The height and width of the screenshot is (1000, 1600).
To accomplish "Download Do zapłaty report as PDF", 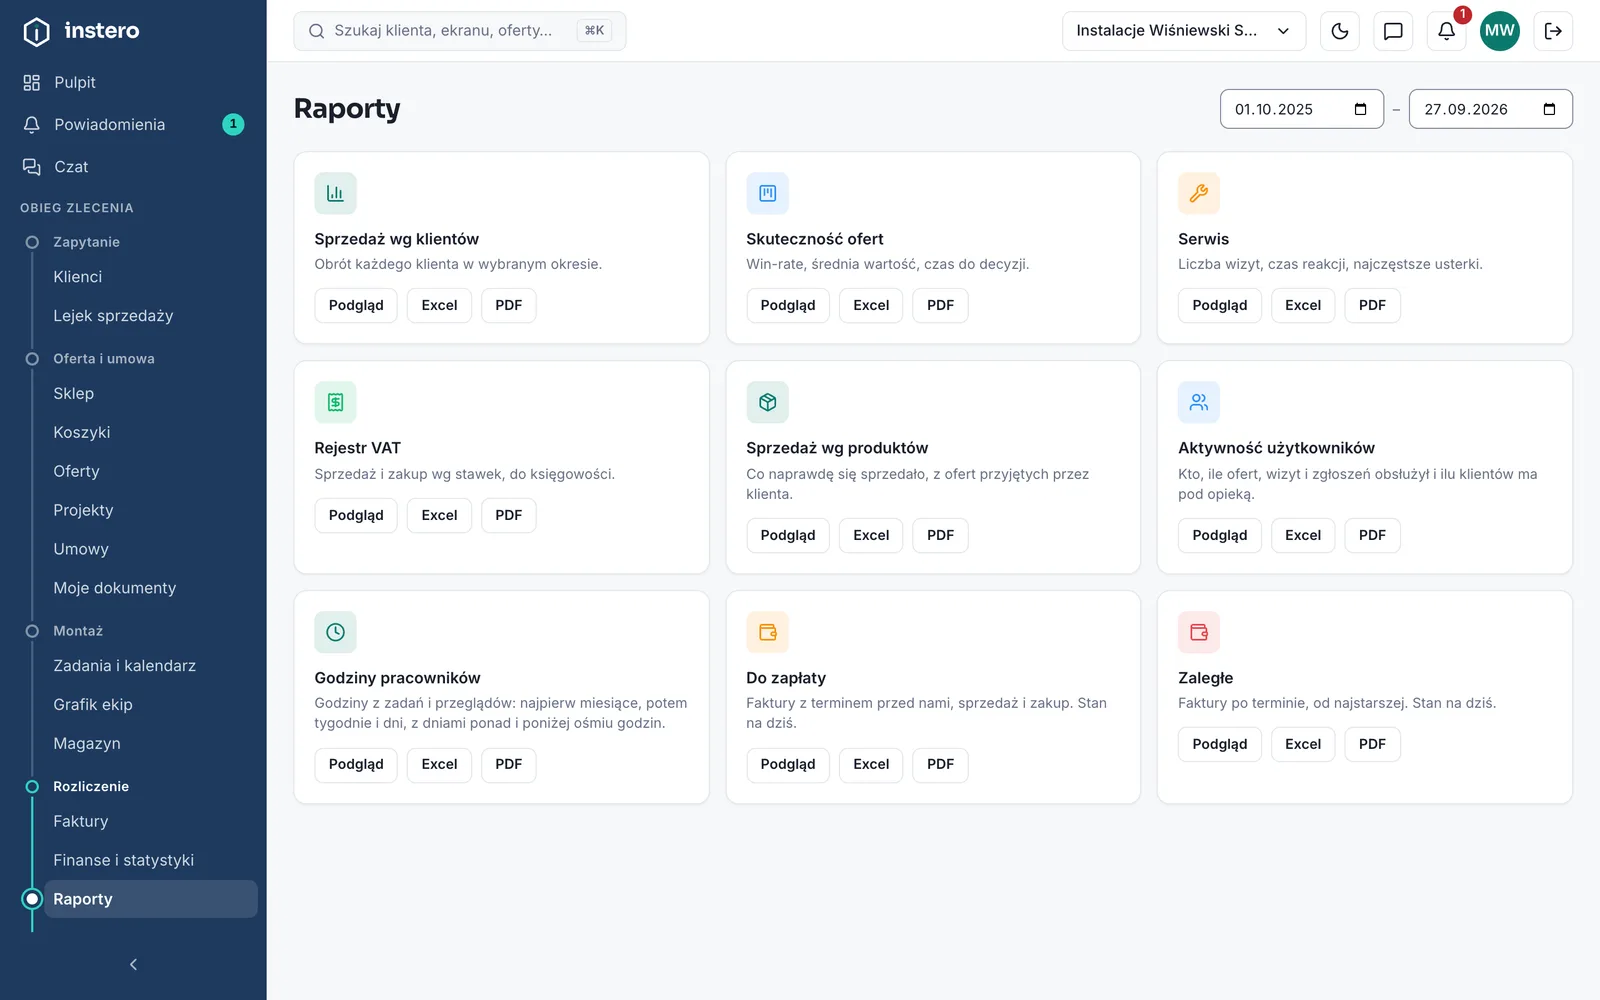I will click(x=940, y=764).
